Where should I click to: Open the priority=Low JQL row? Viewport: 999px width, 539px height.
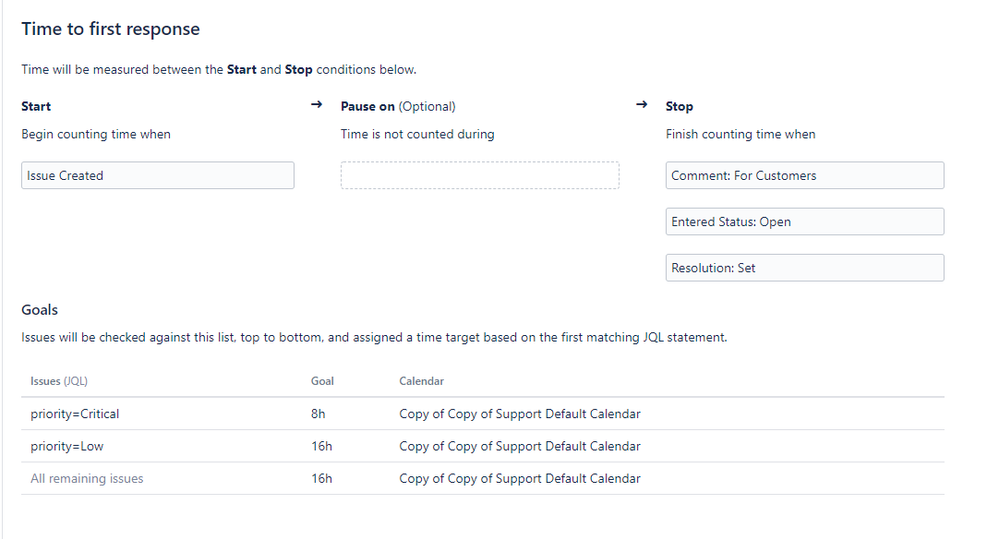pyautogui.click(x=482, y=446)
